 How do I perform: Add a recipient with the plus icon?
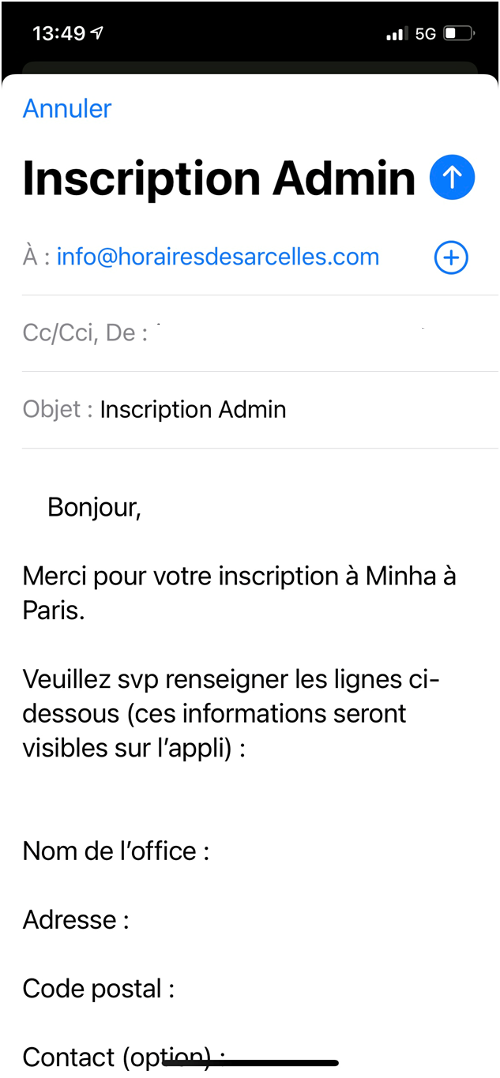pyautogui.click(x=450, y=258)
